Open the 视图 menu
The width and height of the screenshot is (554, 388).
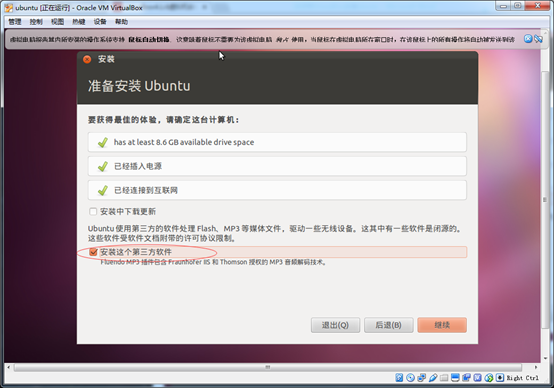pos(58,22)
